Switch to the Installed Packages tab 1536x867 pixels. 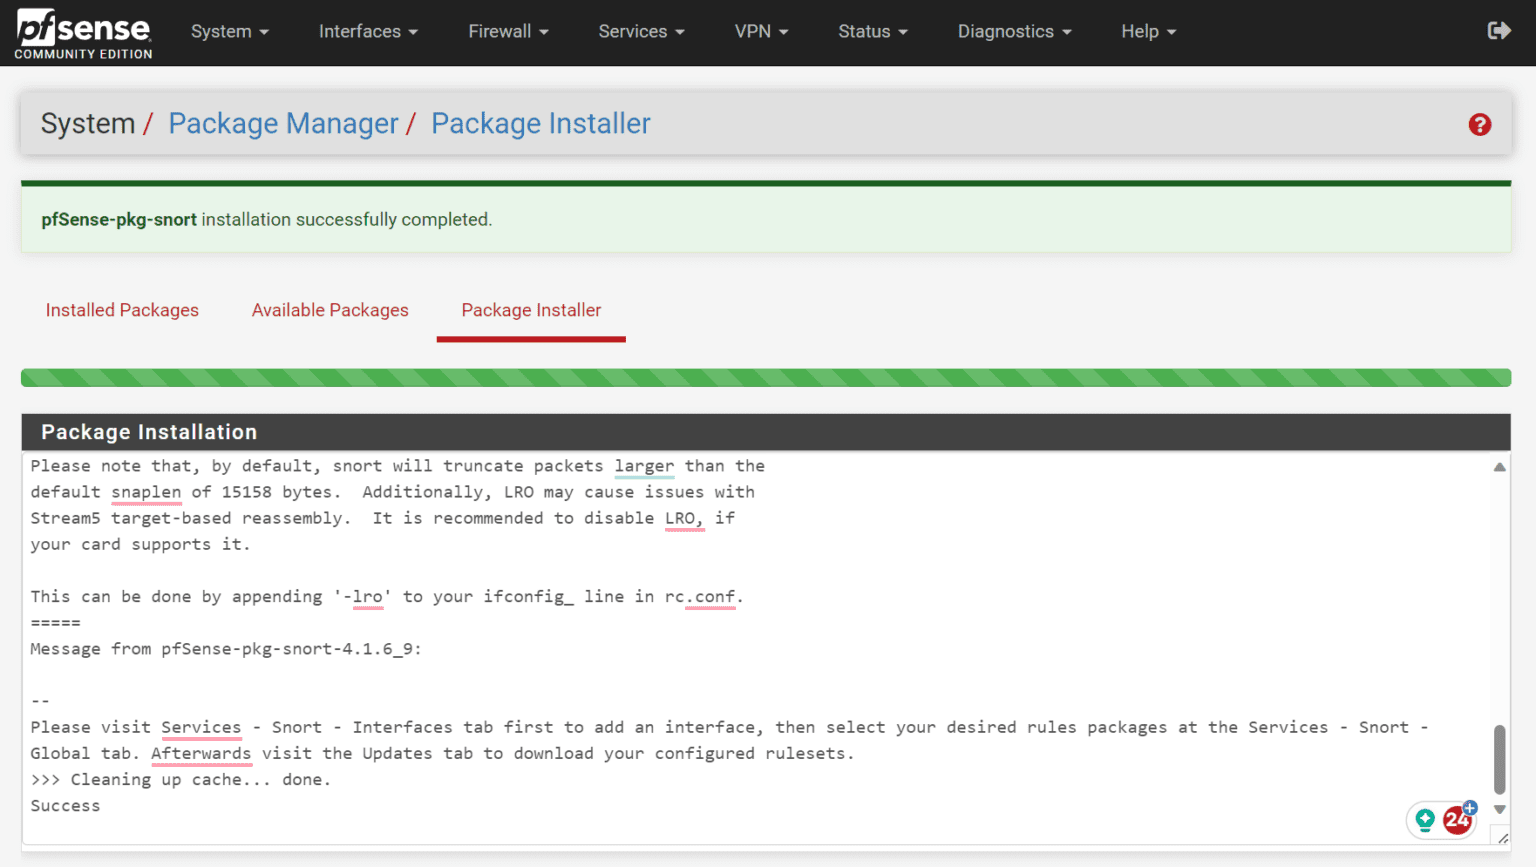pyautogui.click(x=121, y=310)
